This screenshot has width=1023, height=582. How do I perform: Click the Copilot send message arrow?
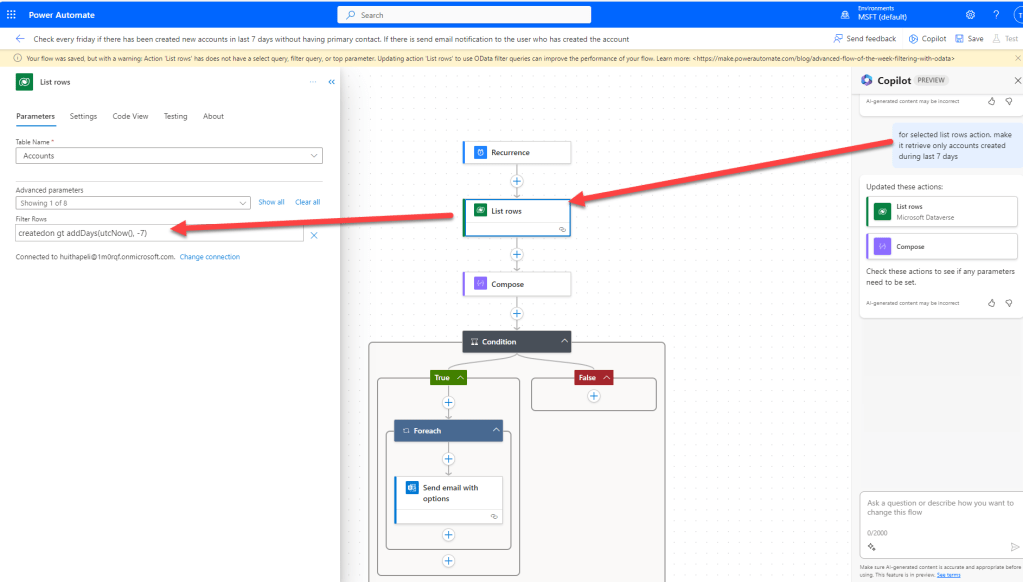coord(1015,547)
